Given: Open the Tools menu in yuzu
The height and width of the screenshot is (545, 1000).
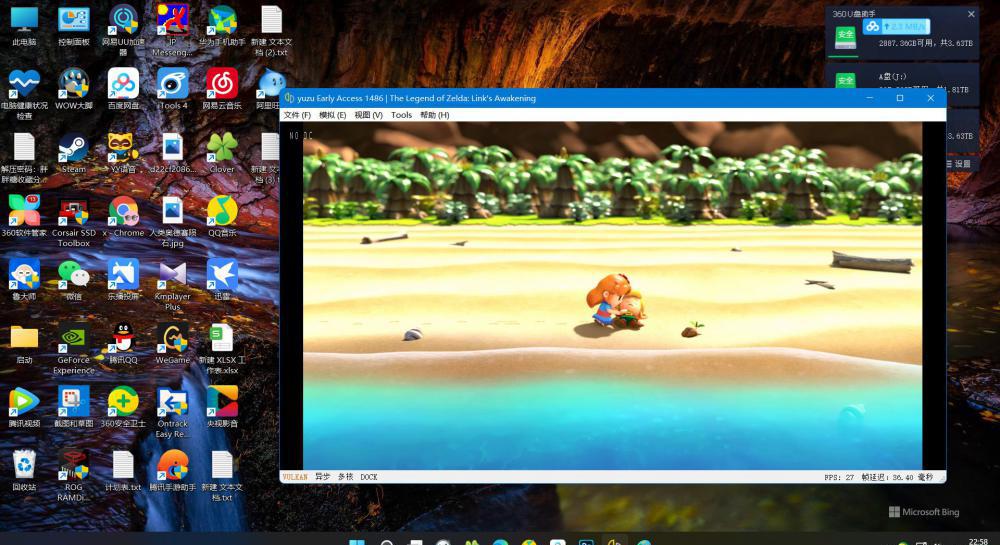Looking at the screenshot, I should click(x=401, y=115).
